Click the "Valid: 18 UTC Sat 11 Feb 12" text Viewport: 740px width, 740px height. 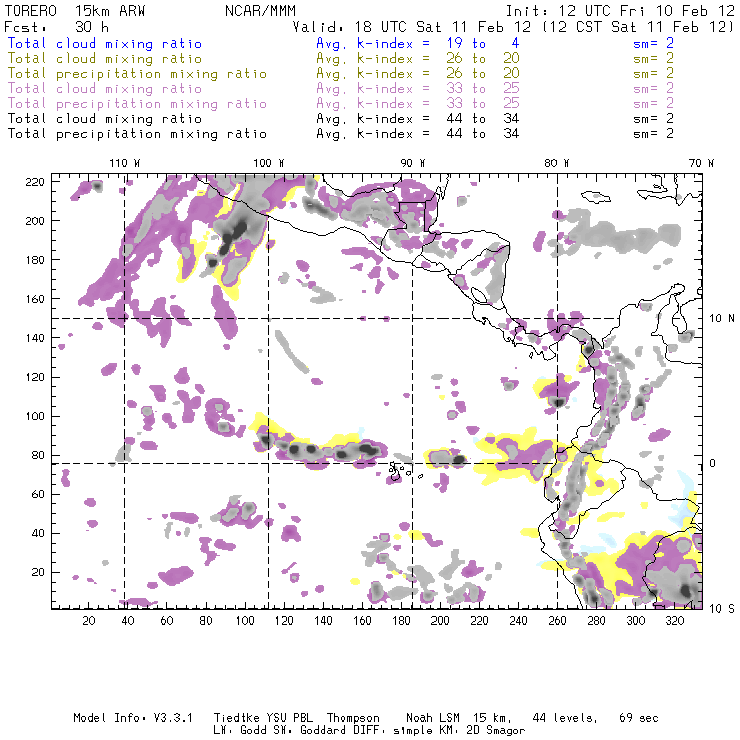click(412, 27)
